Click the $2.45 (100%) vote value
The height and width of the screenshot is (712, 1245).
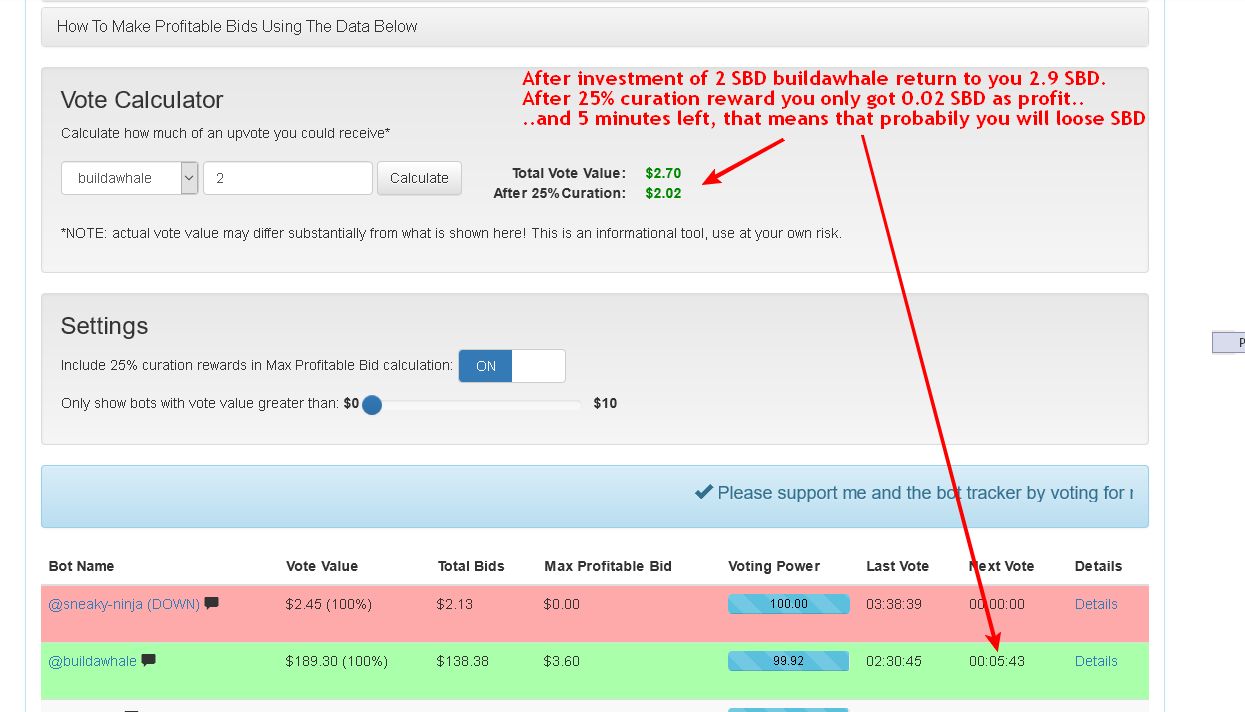(328, 604)
